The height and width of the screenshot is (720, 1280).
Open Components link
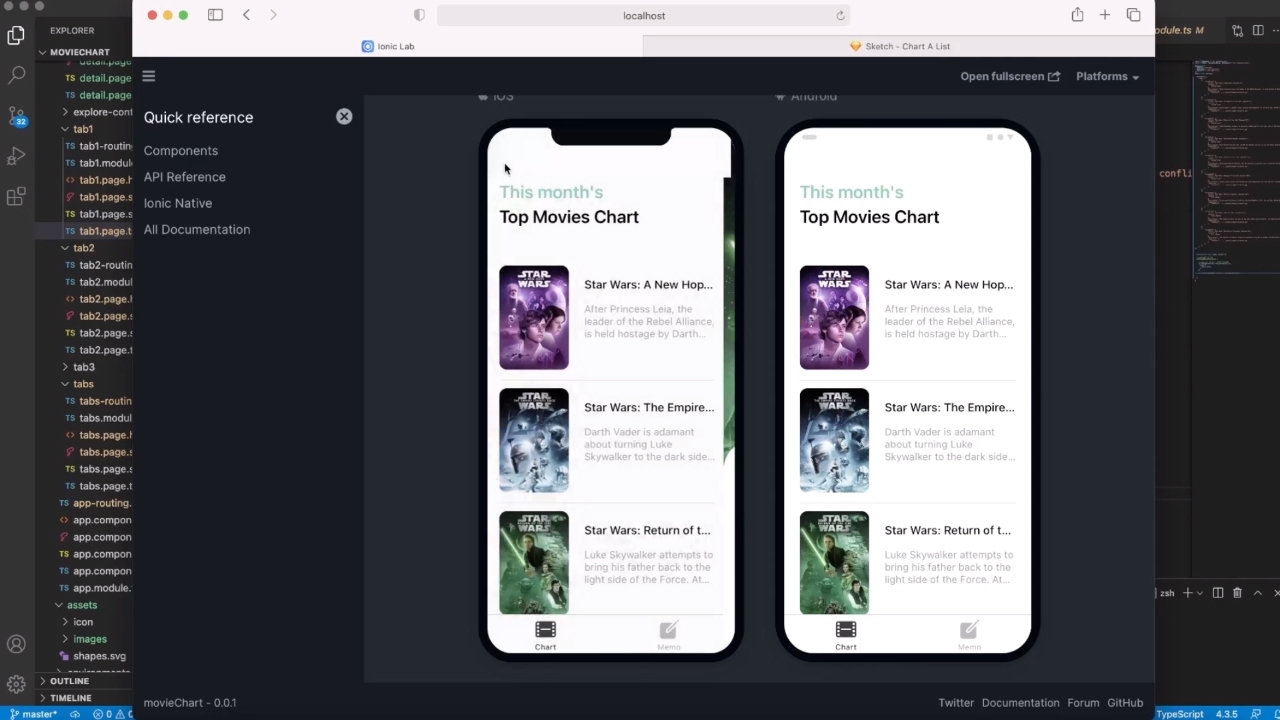pyautogui.click(x=181, y=151)
